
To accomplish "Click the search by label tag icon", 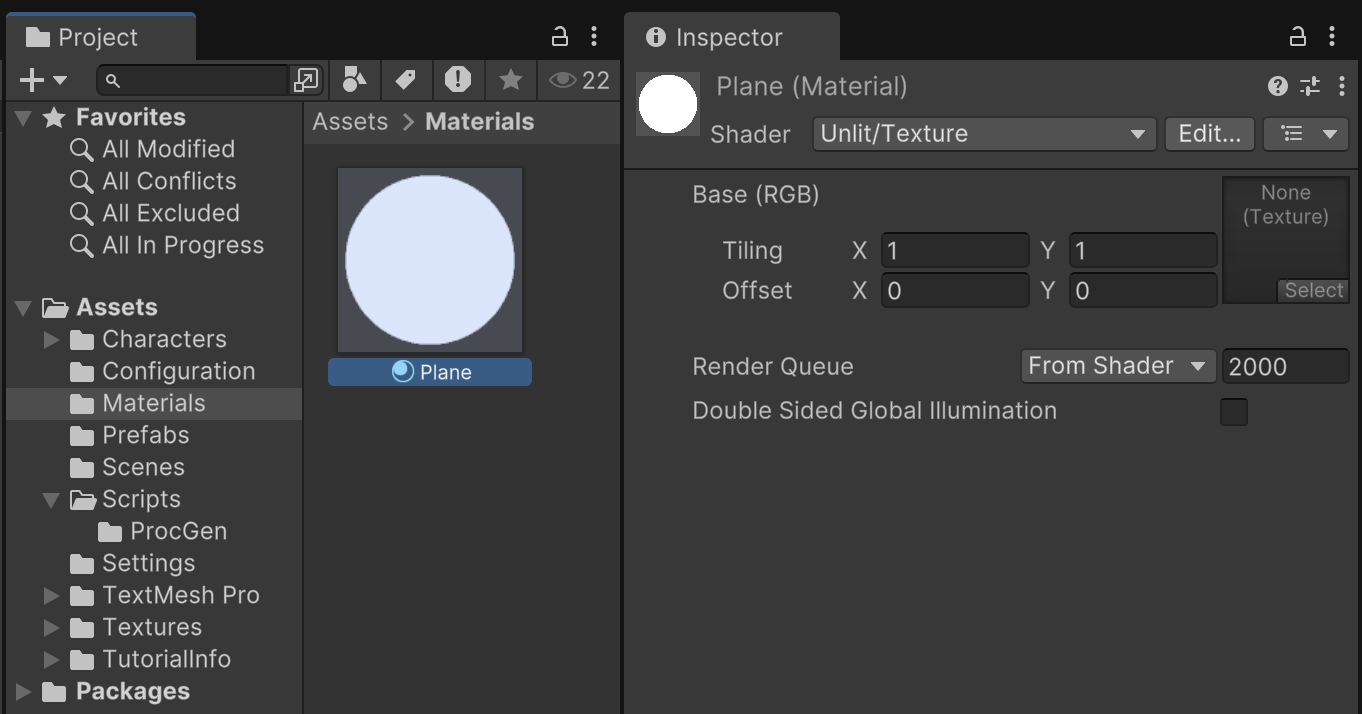I will click(x=406, y=80).
